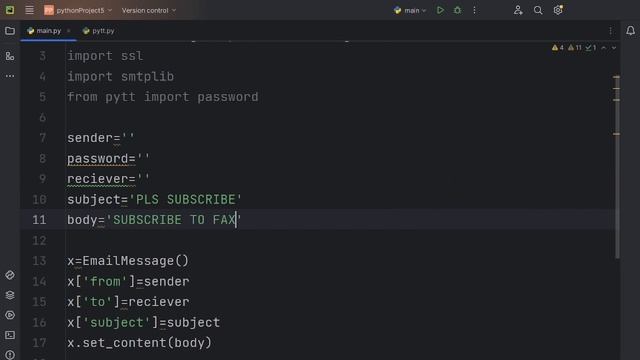Image resolution: width=640 pixels, height=360 pixels.
Task: Click the PyCharm logo icon
Action: pos(10,10)
